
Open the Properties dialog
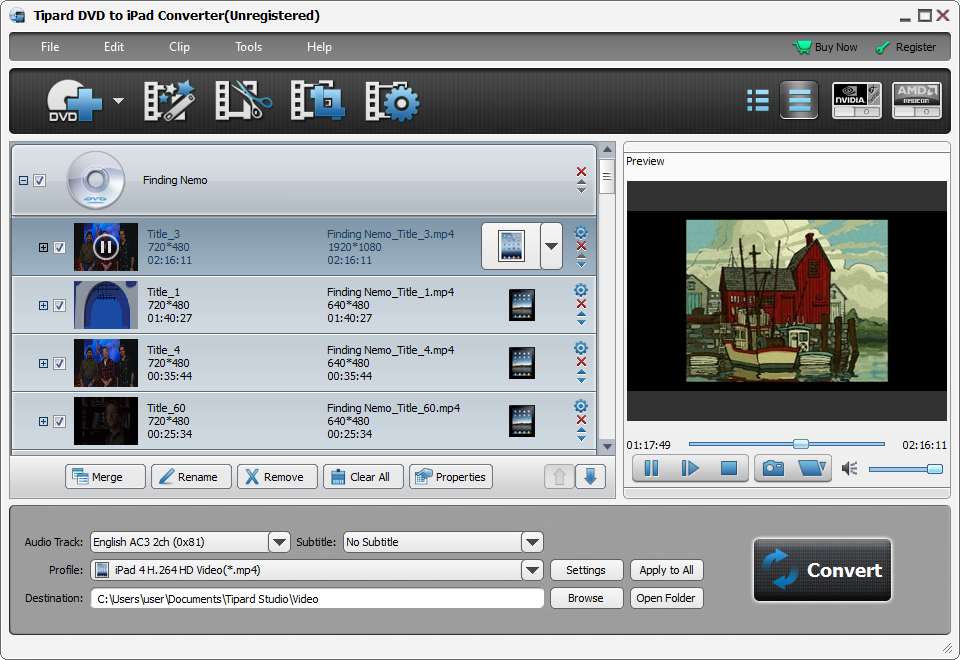tap(451, 477)
